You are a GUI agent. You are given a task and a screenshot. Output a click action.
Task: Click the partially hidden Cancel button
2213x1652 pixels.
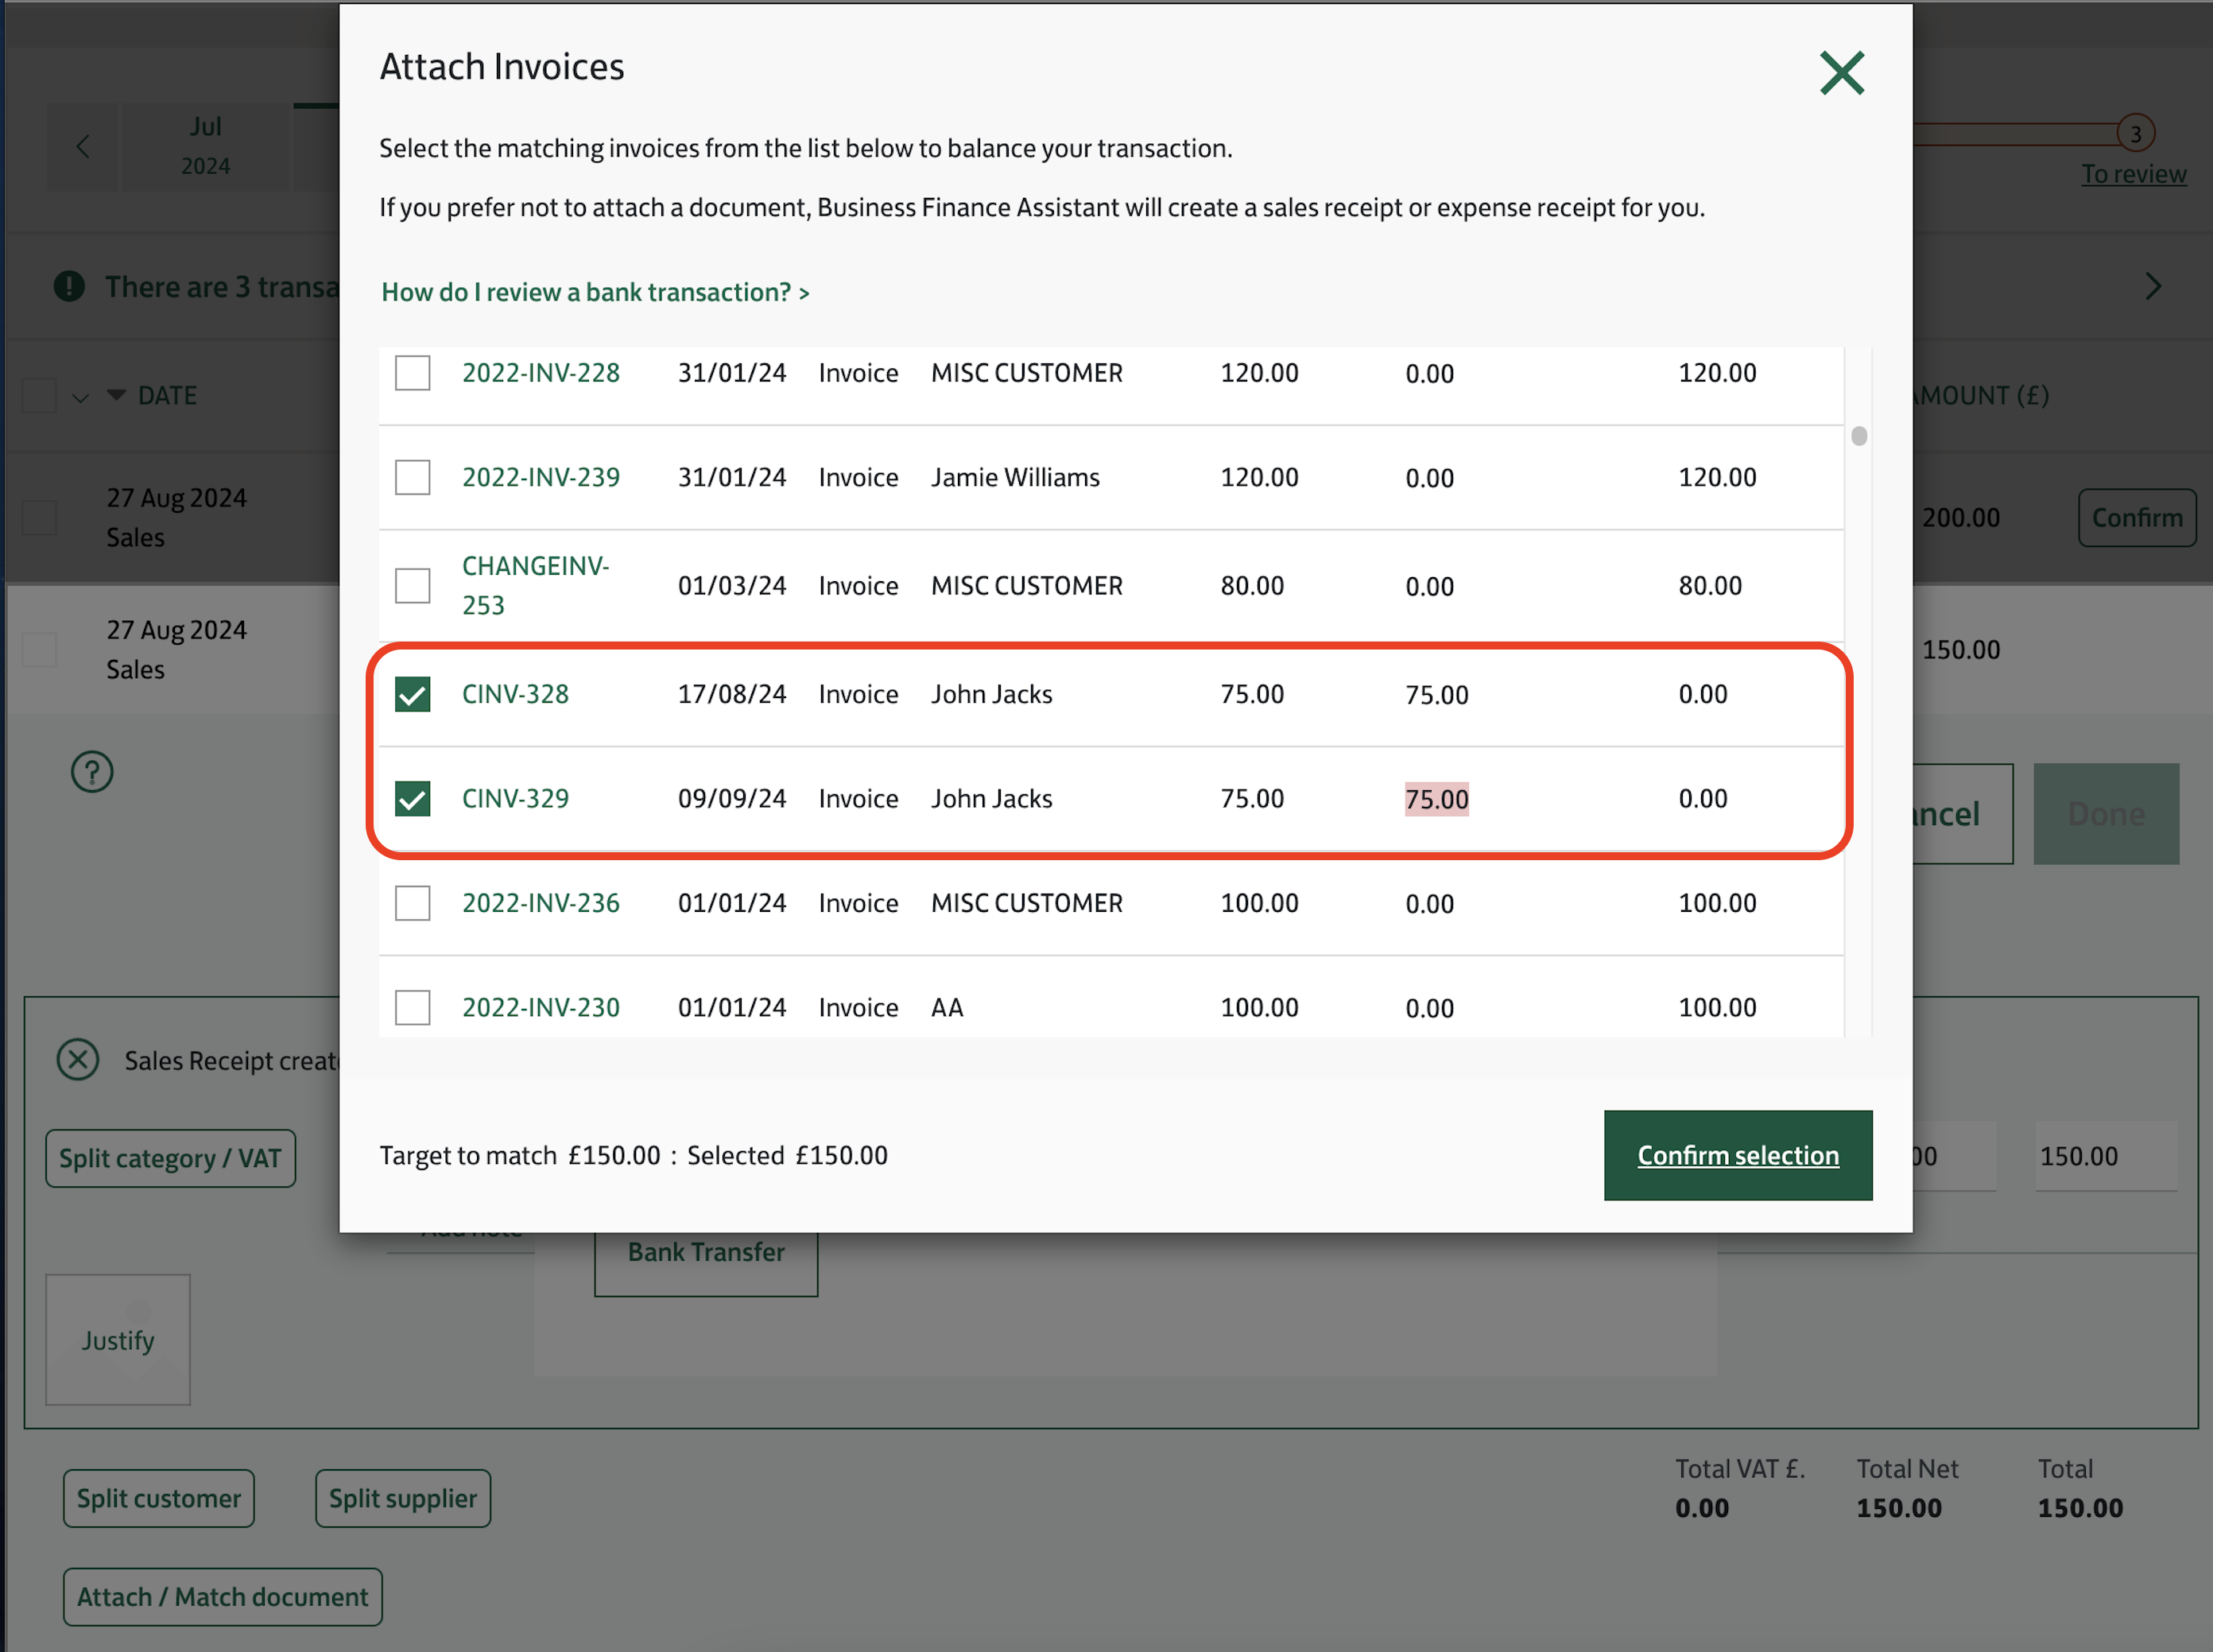point(1963,814)
